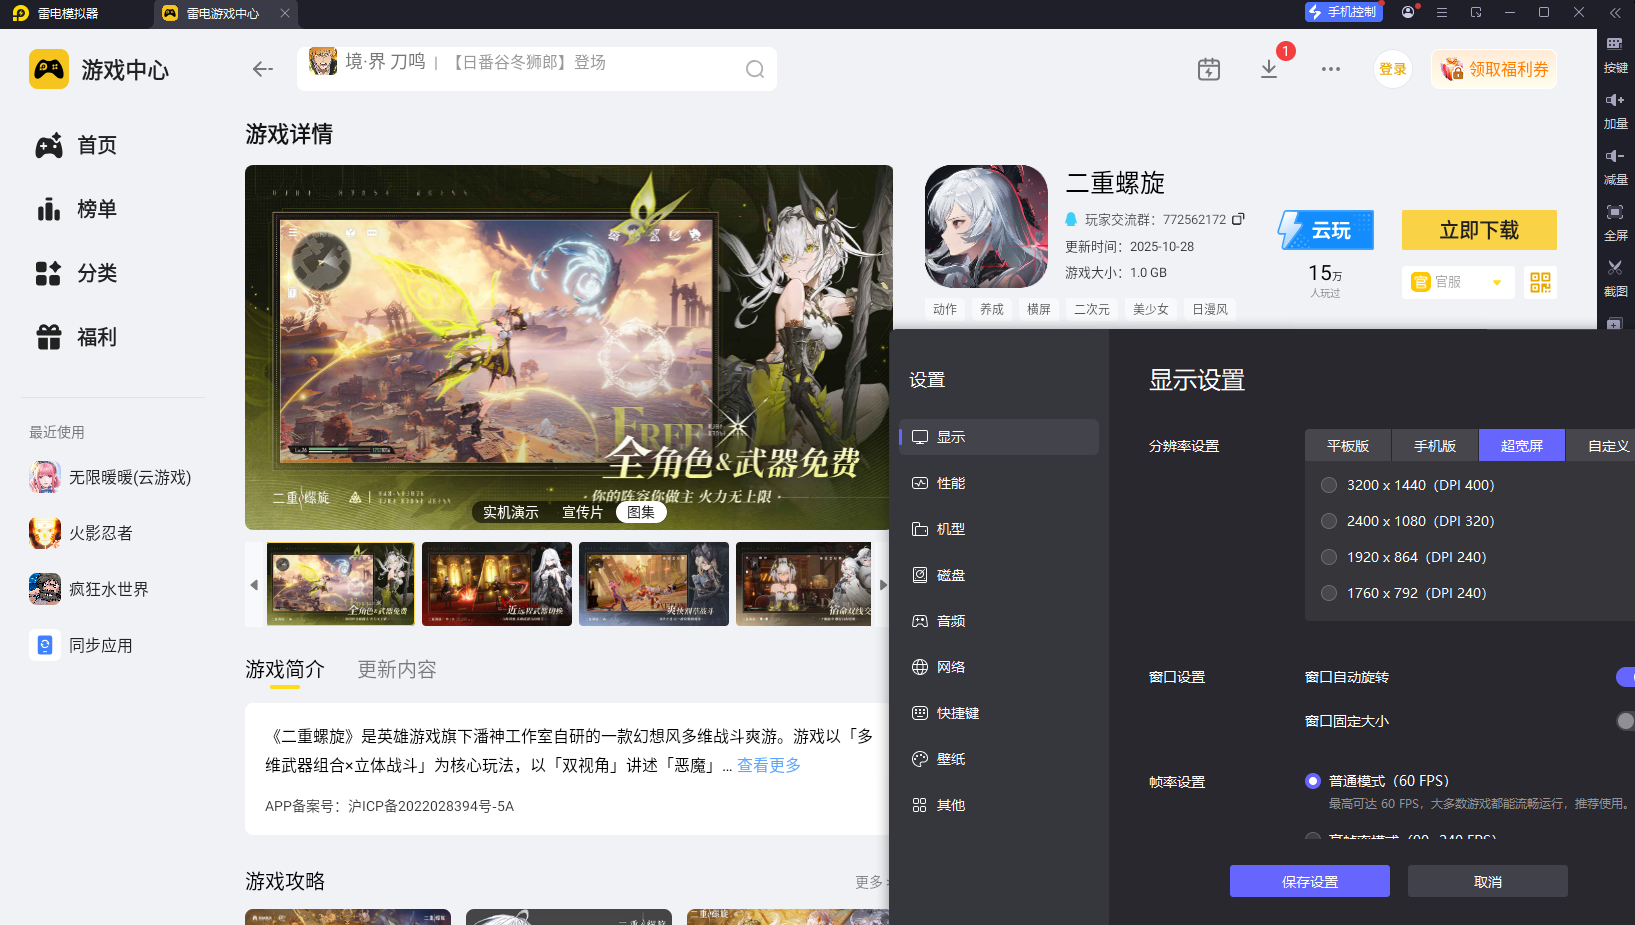The height and width of the screenshot is (925, 1635).
Task: Select the 手机版 resolution tab
Action: pyautogui.click(x=1434, y=445)
